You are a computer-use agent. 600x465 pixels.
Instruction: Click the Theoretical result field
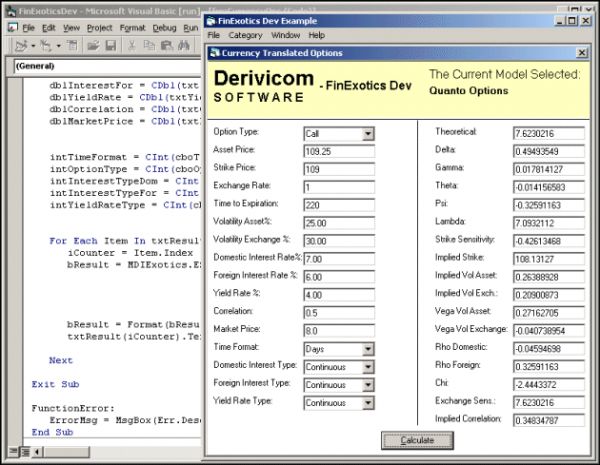click(x=549, y=134)
